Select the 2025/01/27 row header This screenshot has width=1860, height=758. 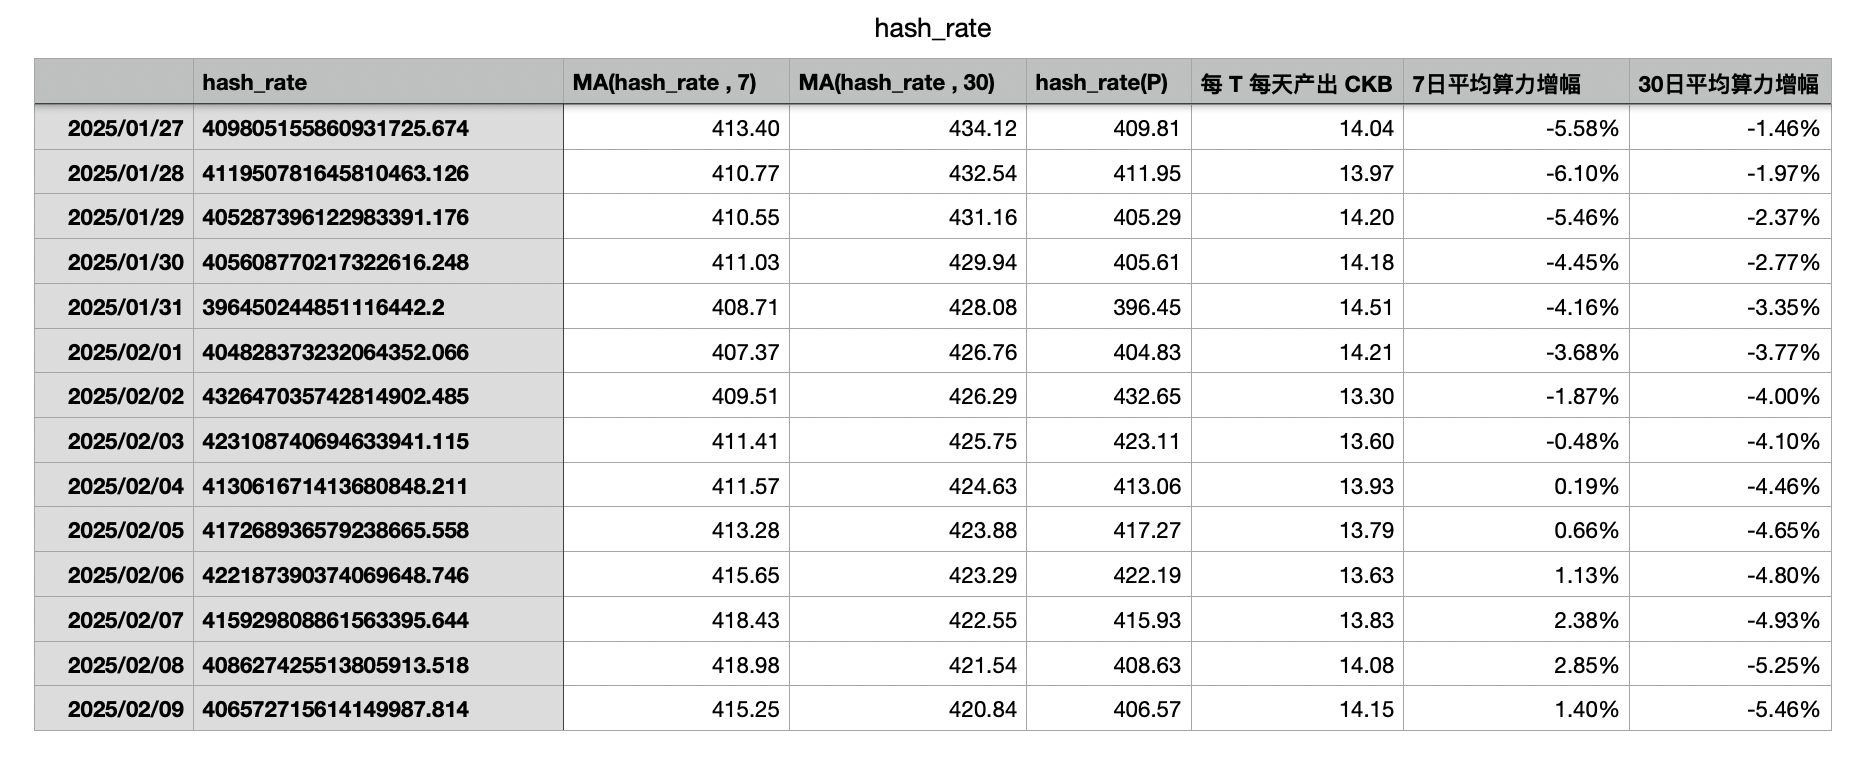click(x=114, y=128)
